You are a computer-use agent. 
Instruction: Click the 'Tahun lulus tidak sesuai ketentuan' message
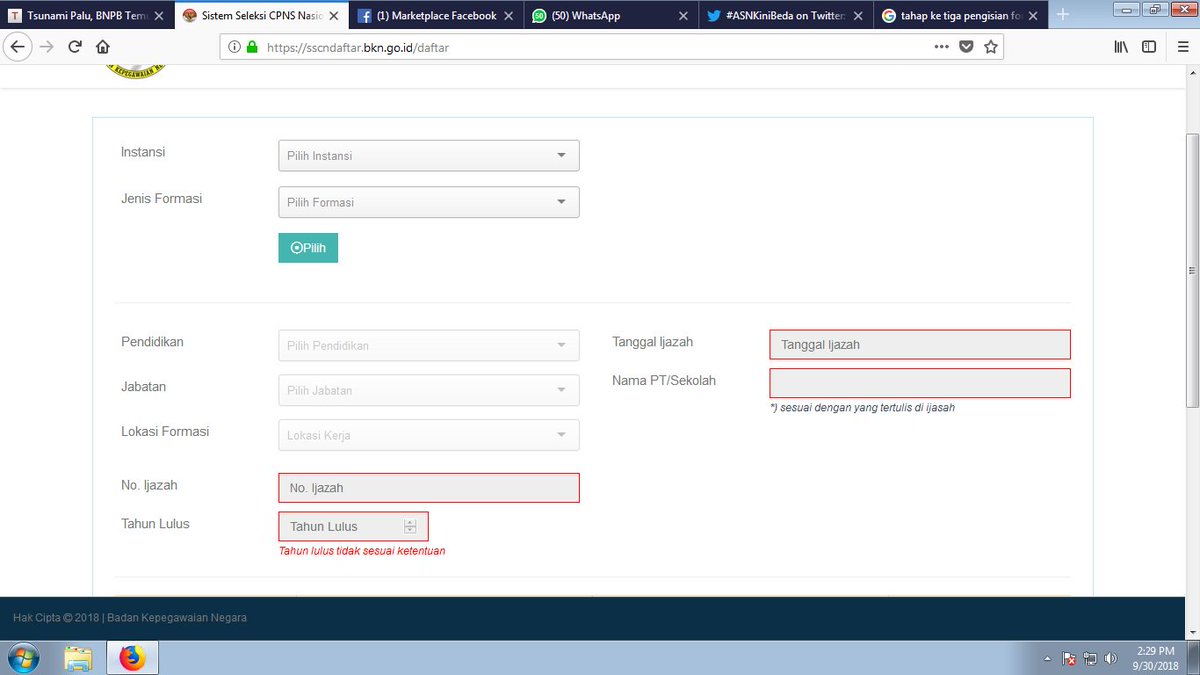362,551
